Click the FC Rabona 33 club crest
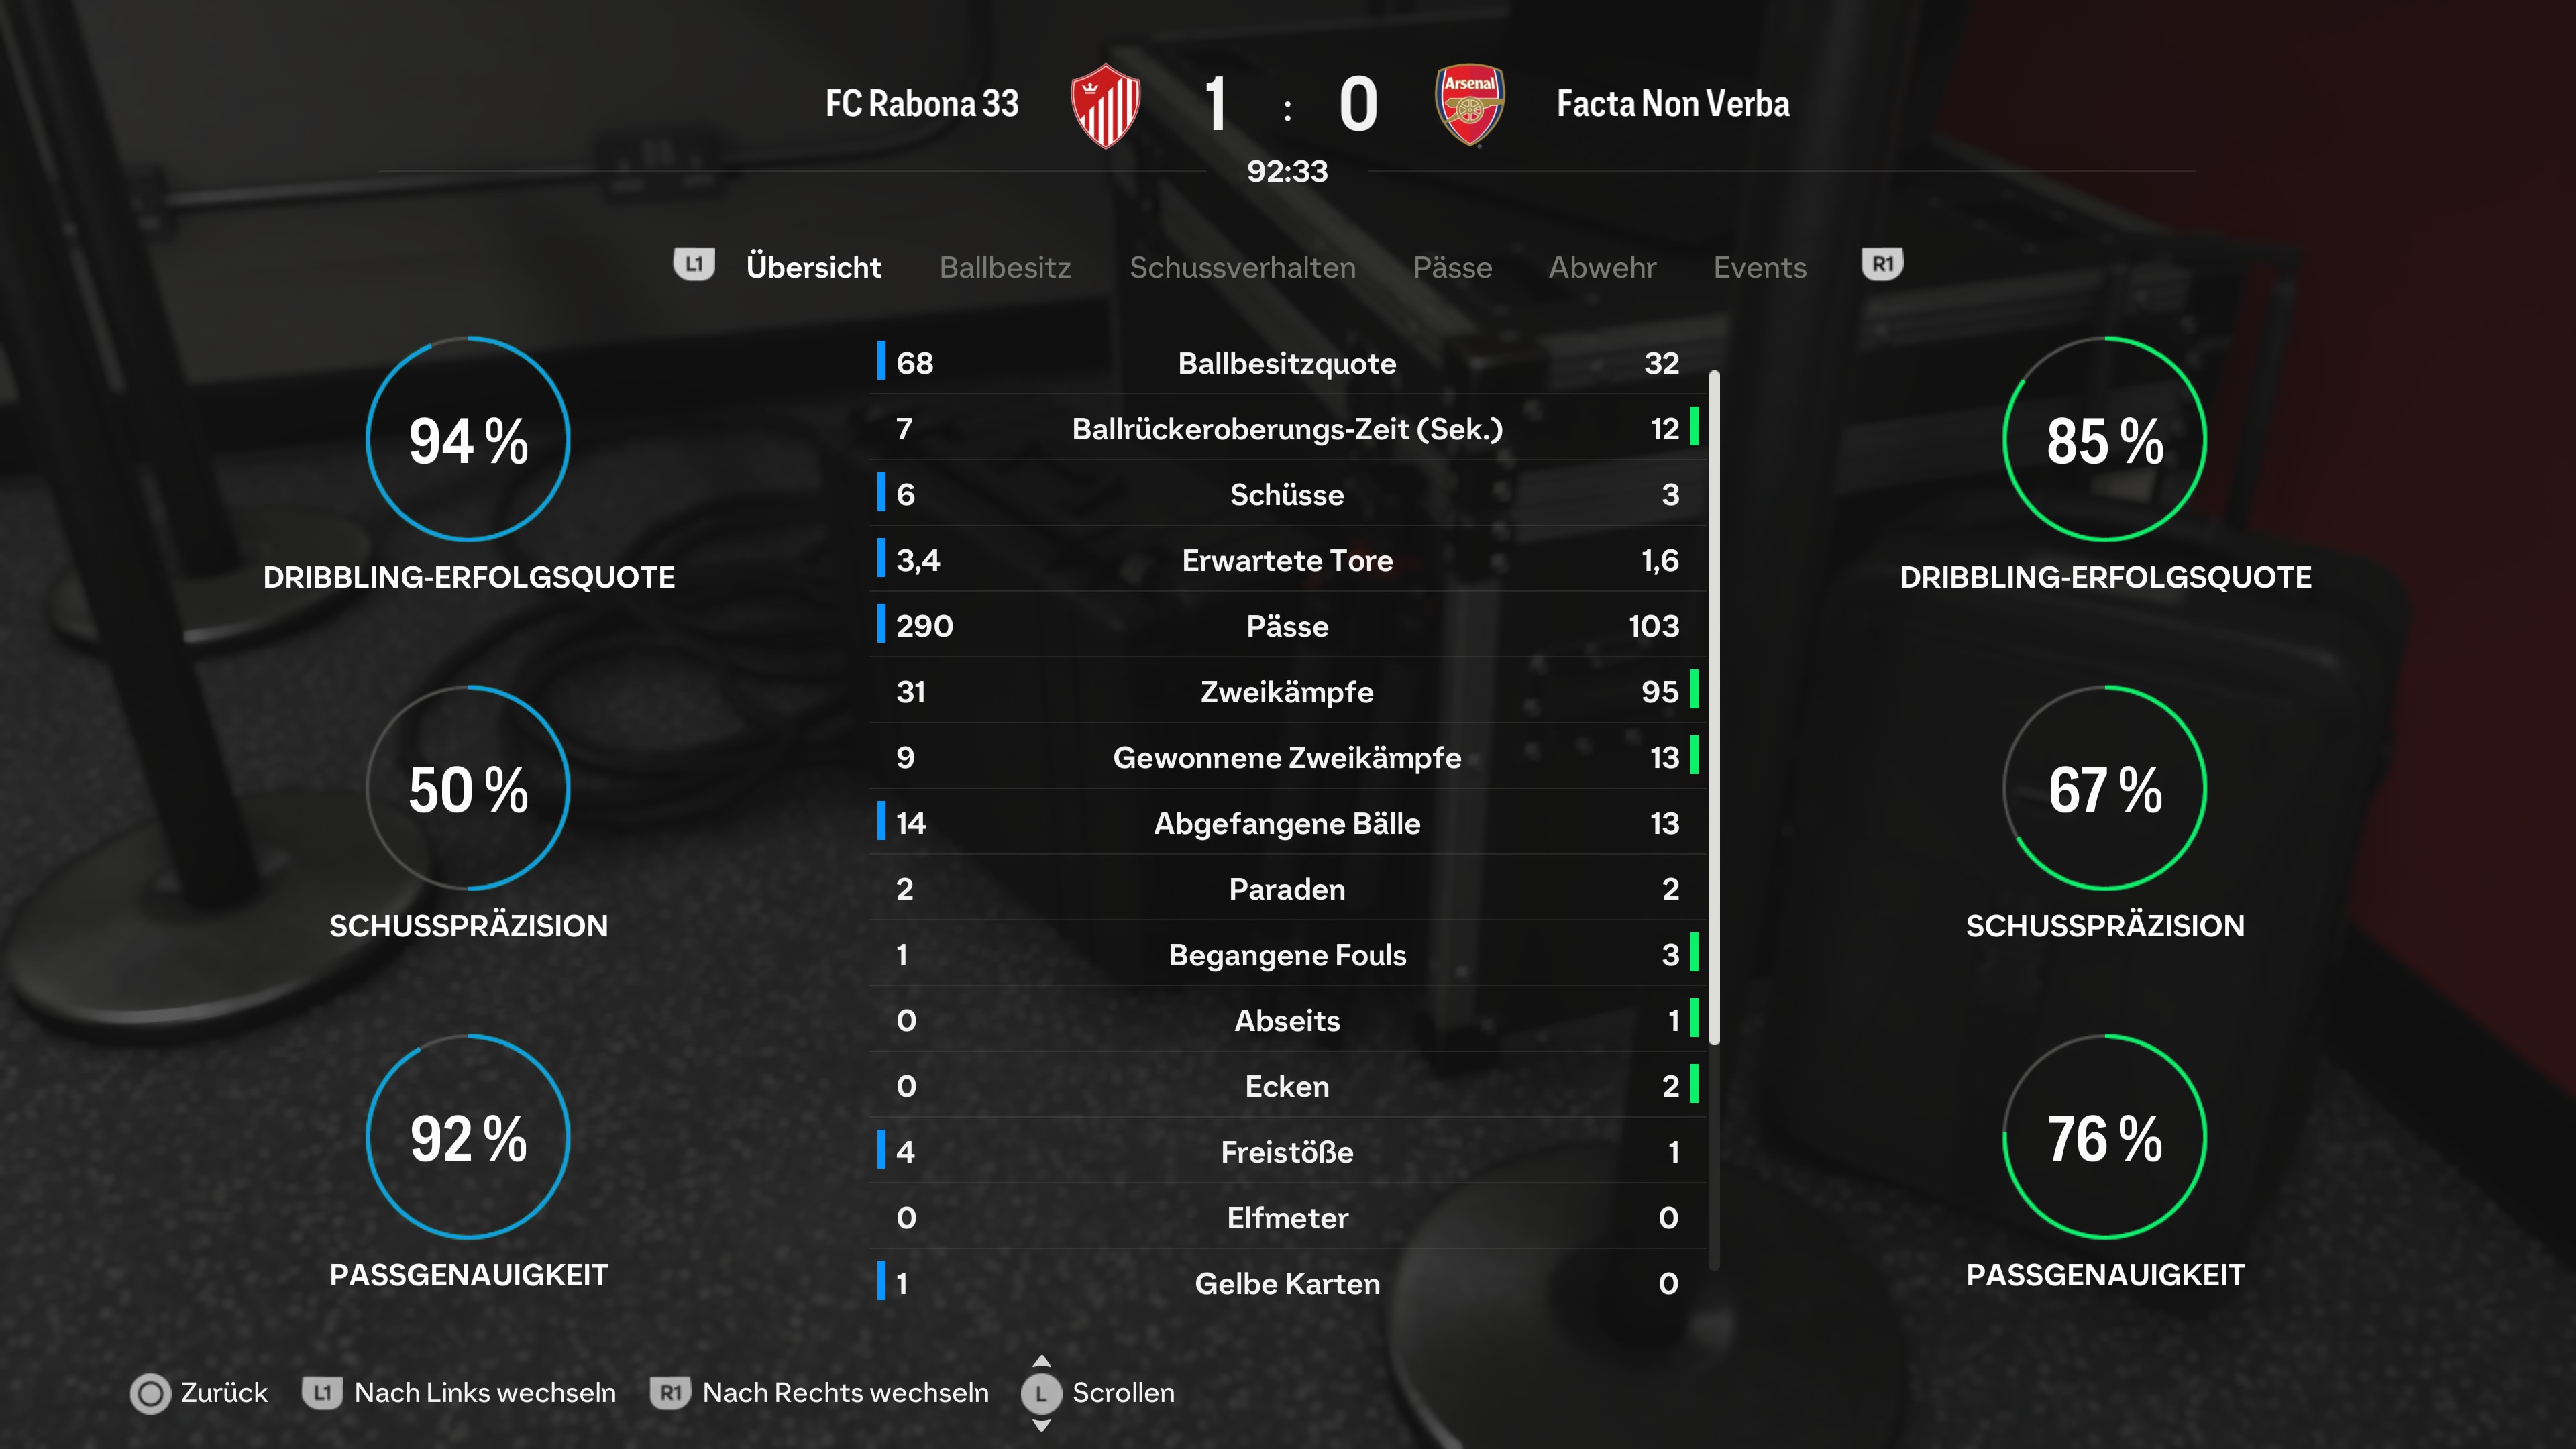Image resolution: width=2576 pixels, height=1449 pixels. coord(1105,105)
